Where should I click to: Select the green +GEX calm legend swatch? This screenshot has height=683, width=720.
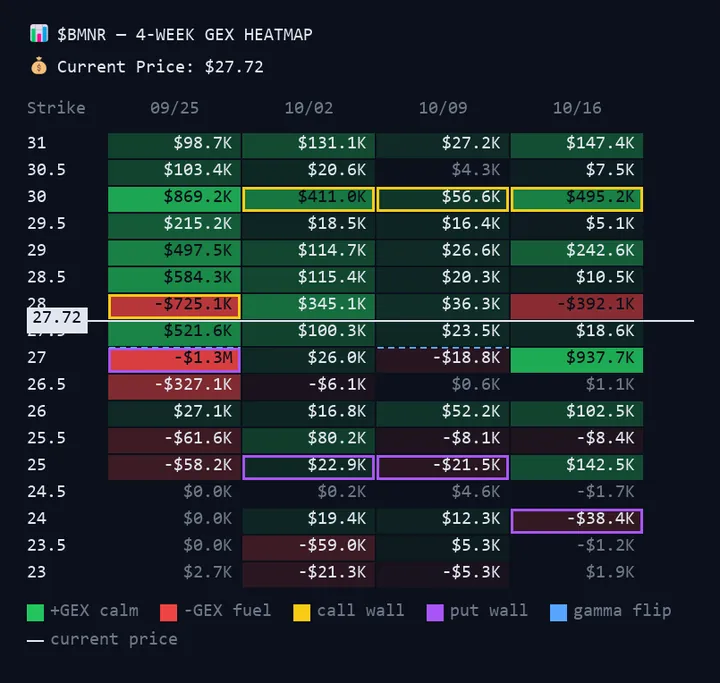(35, 612)
